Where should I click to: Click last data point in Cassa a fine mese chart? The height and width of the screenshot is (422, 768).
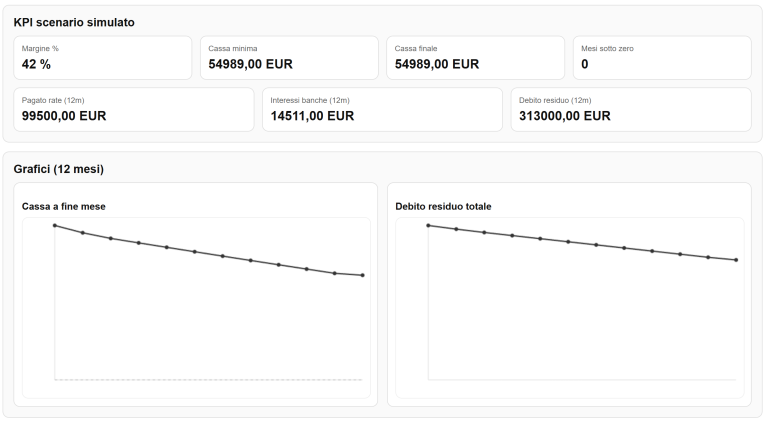(x=362, y=275)
